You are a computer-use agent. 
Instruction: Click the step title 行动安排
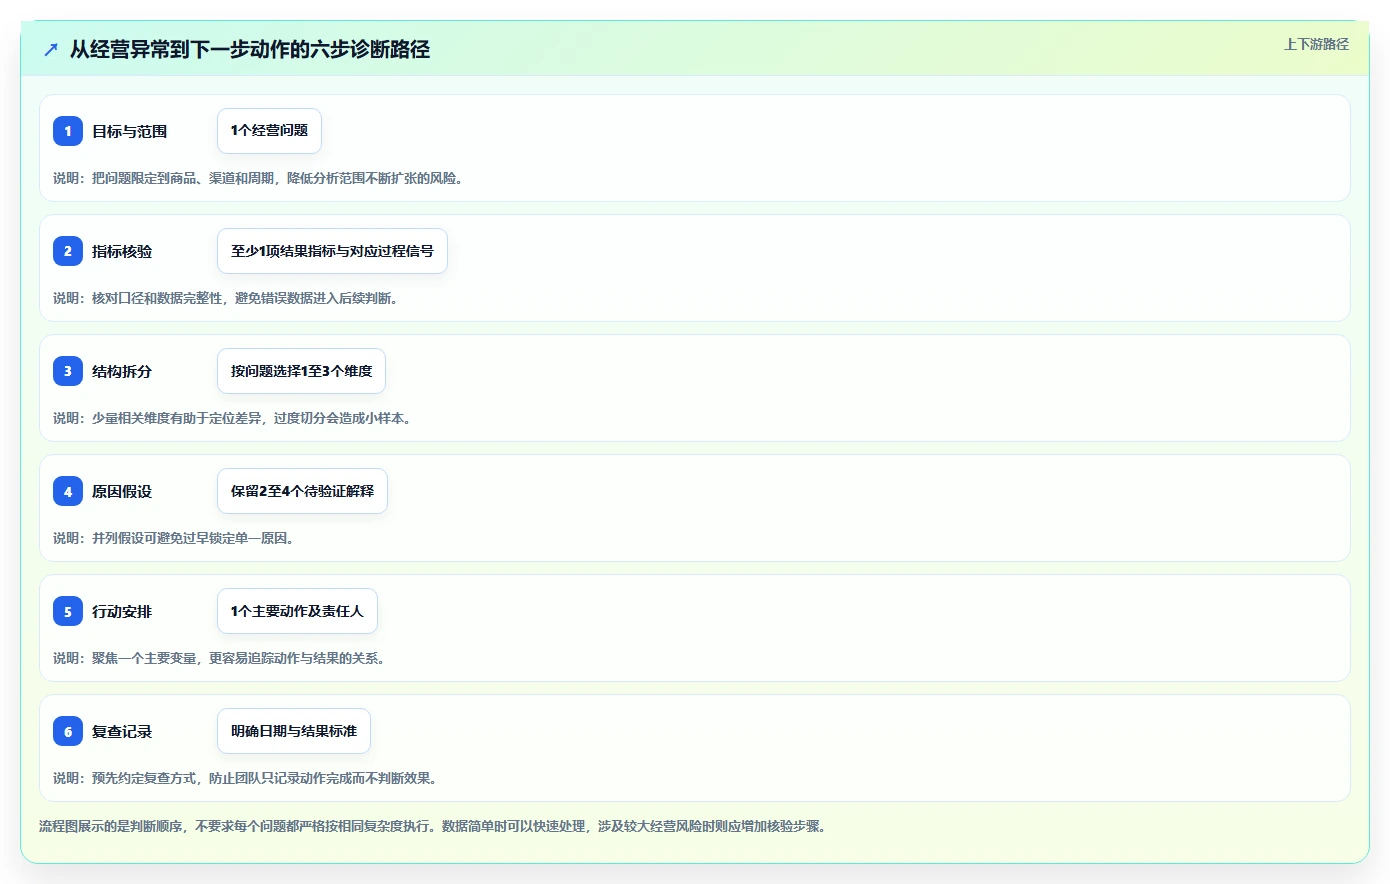point(122,611)
